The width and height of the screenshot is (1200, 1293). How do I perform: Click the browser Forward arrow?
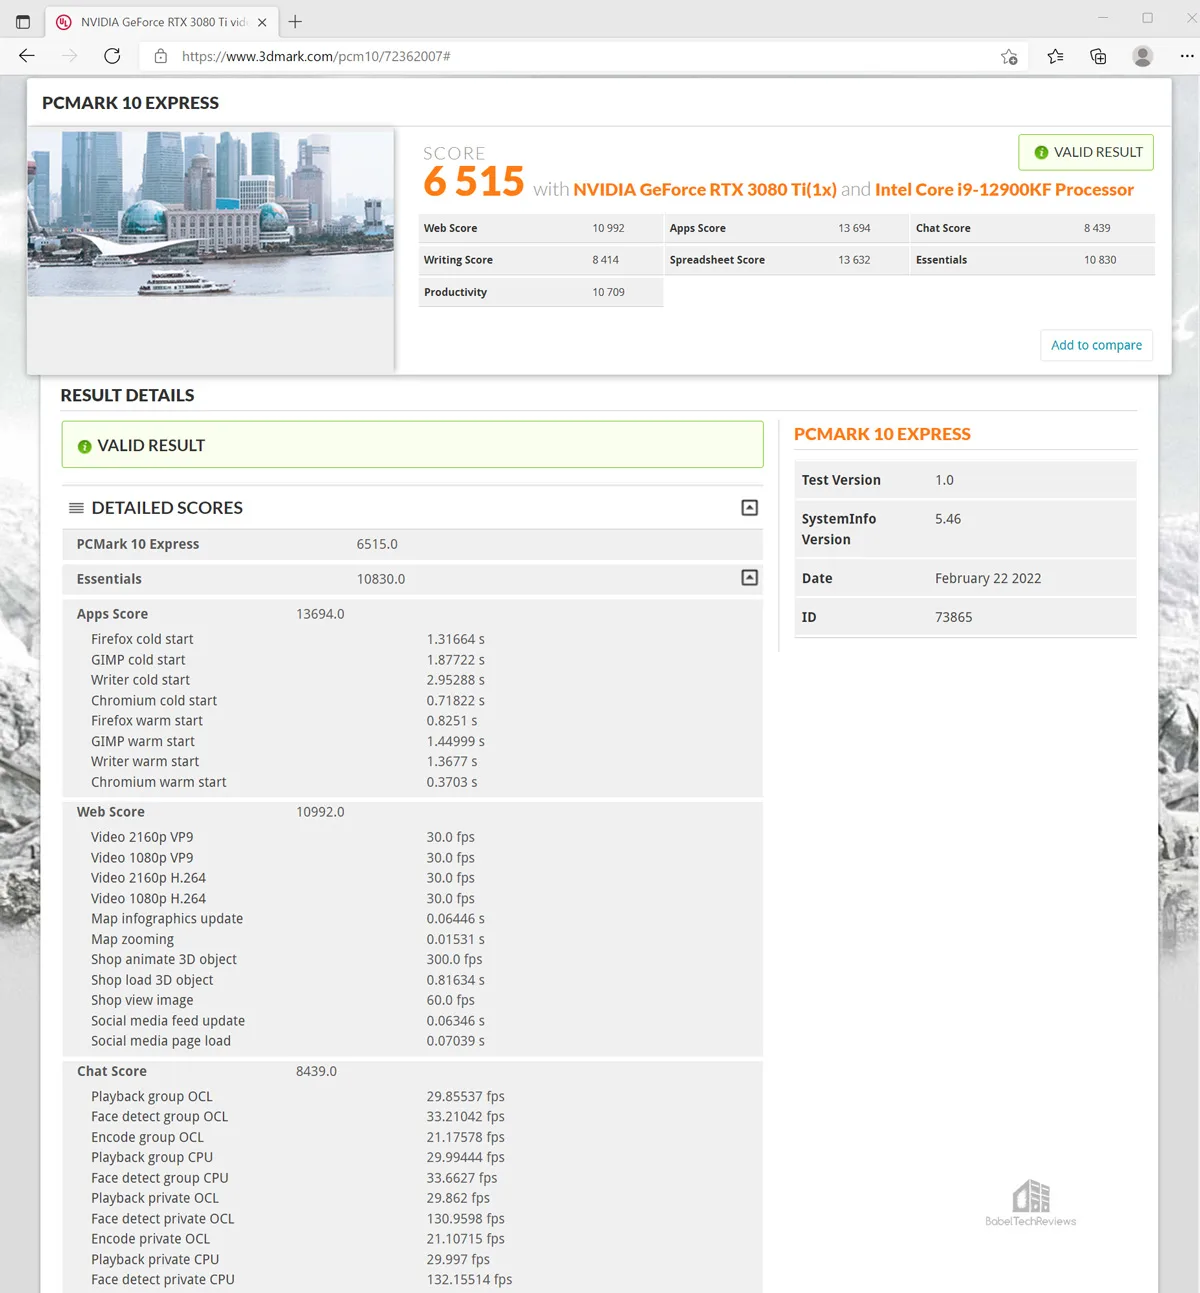click(69, 56)
